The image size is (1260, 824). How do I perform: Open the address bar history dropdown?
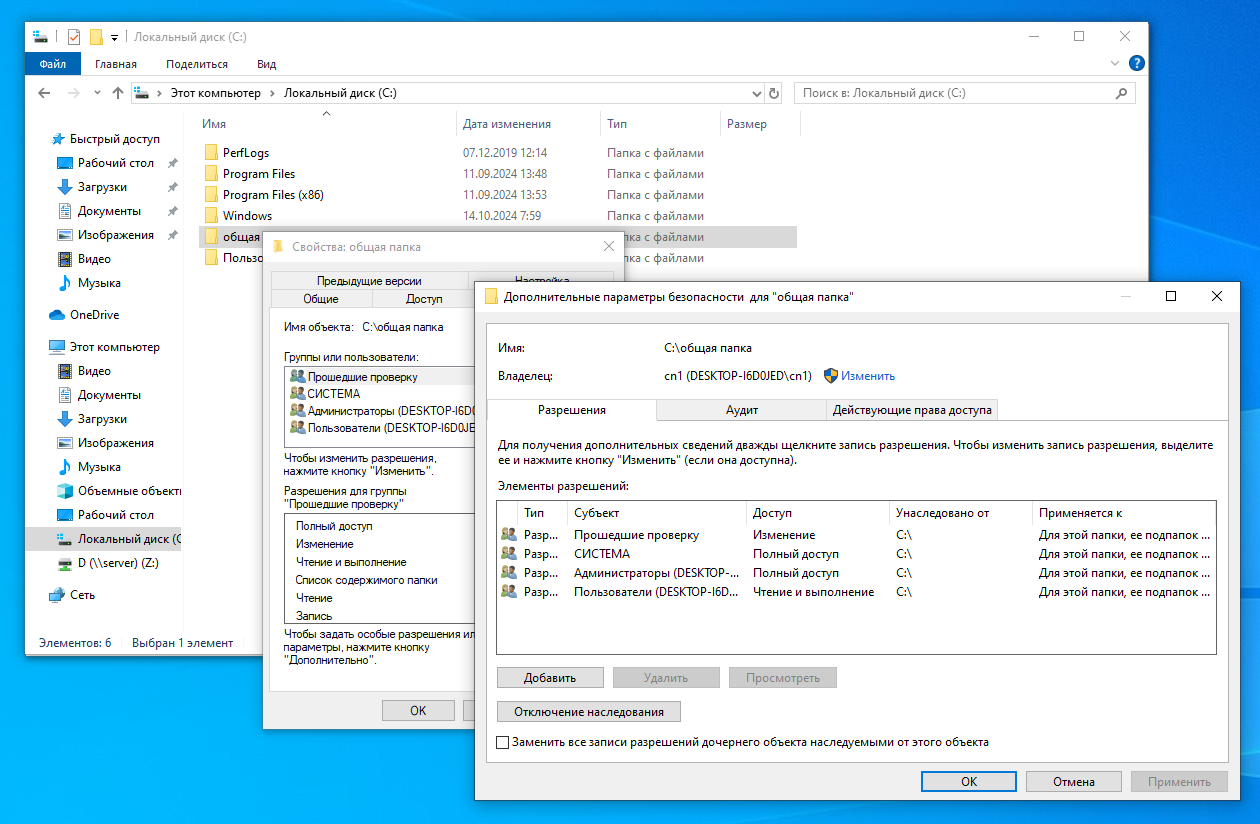756,93
